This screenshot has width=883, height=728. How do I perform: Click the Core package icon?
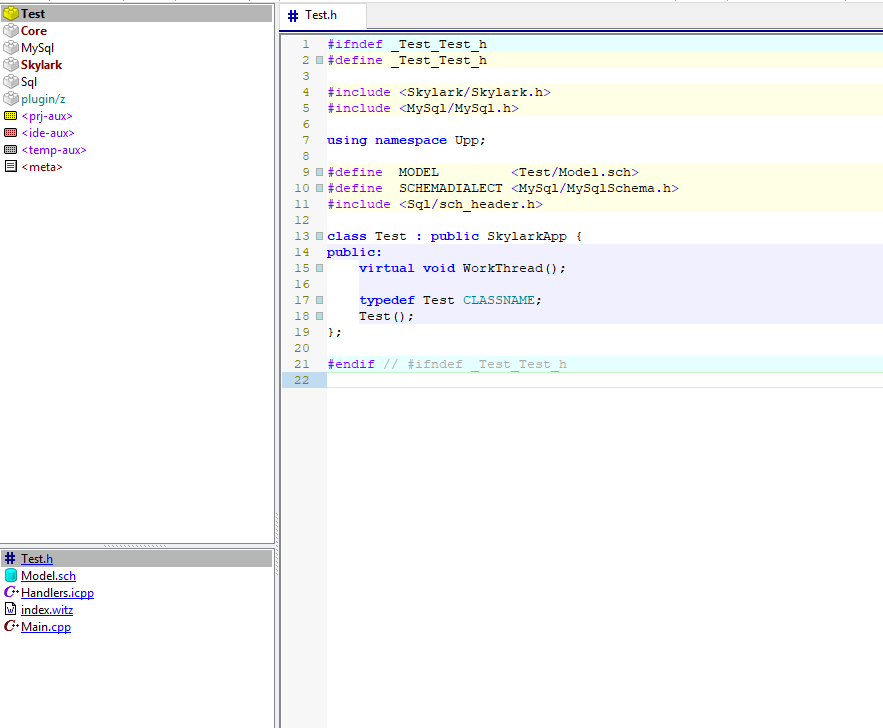[11, 31]
